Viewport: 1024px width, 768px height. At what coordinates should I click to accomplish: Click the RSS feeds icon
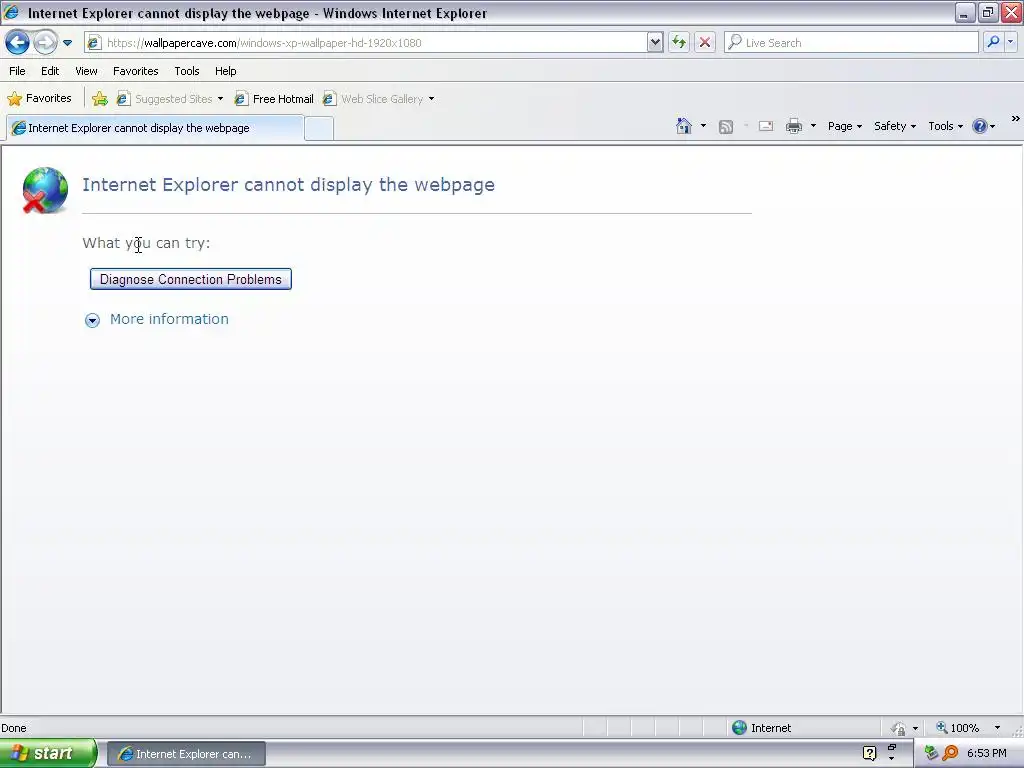(x=726, y=127)
